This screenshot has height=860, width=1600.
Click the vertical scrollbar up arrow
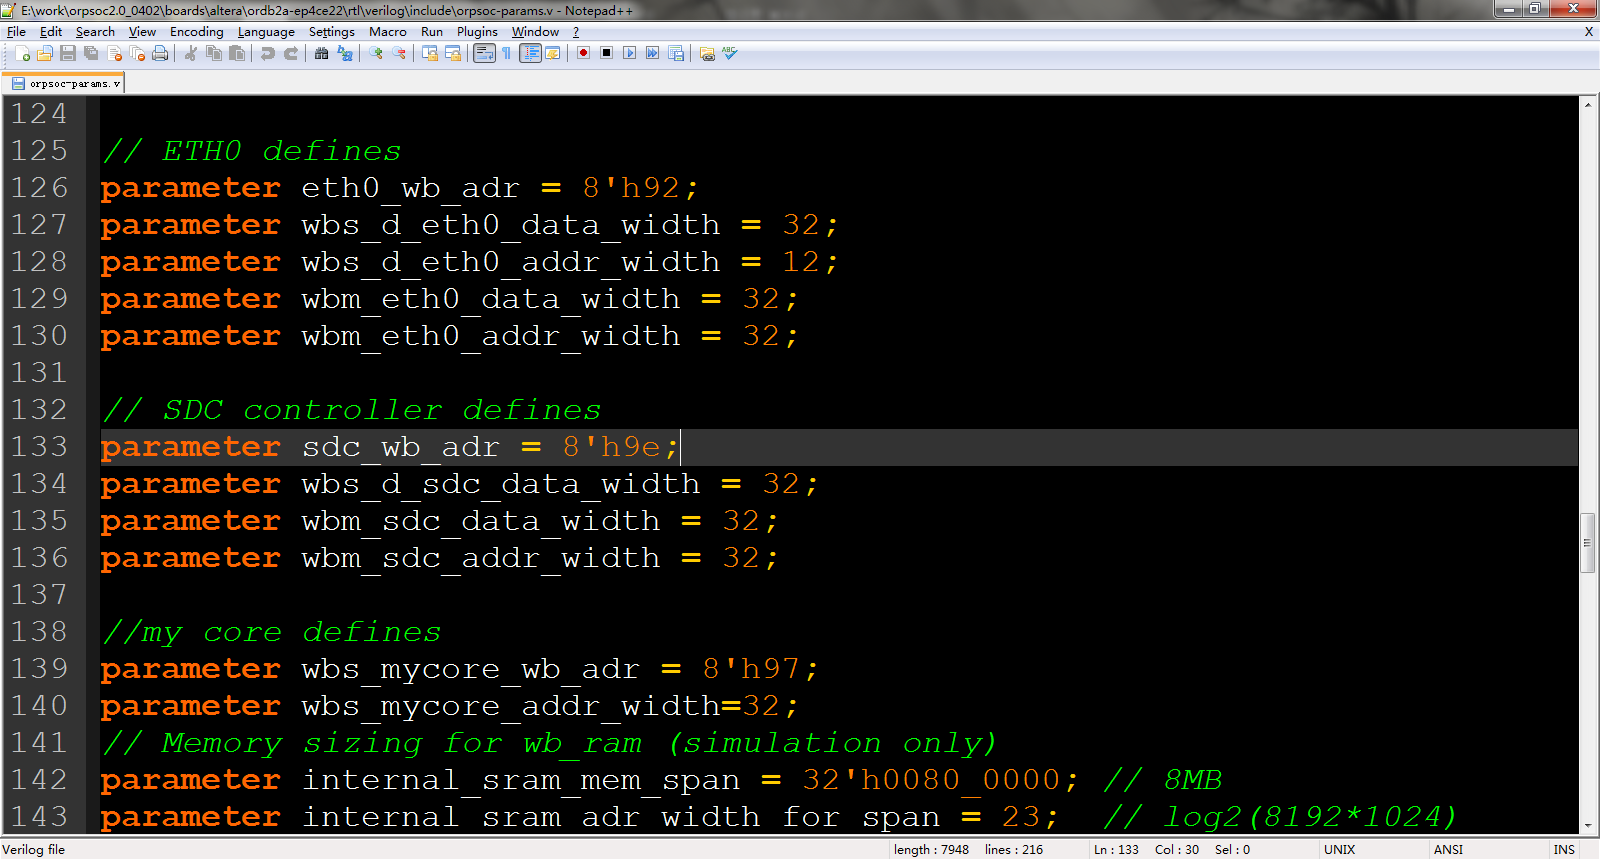[1588, 104]
